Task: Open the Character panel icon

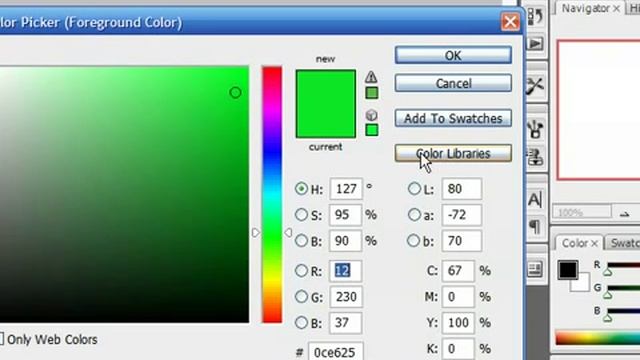Action: 535,199
